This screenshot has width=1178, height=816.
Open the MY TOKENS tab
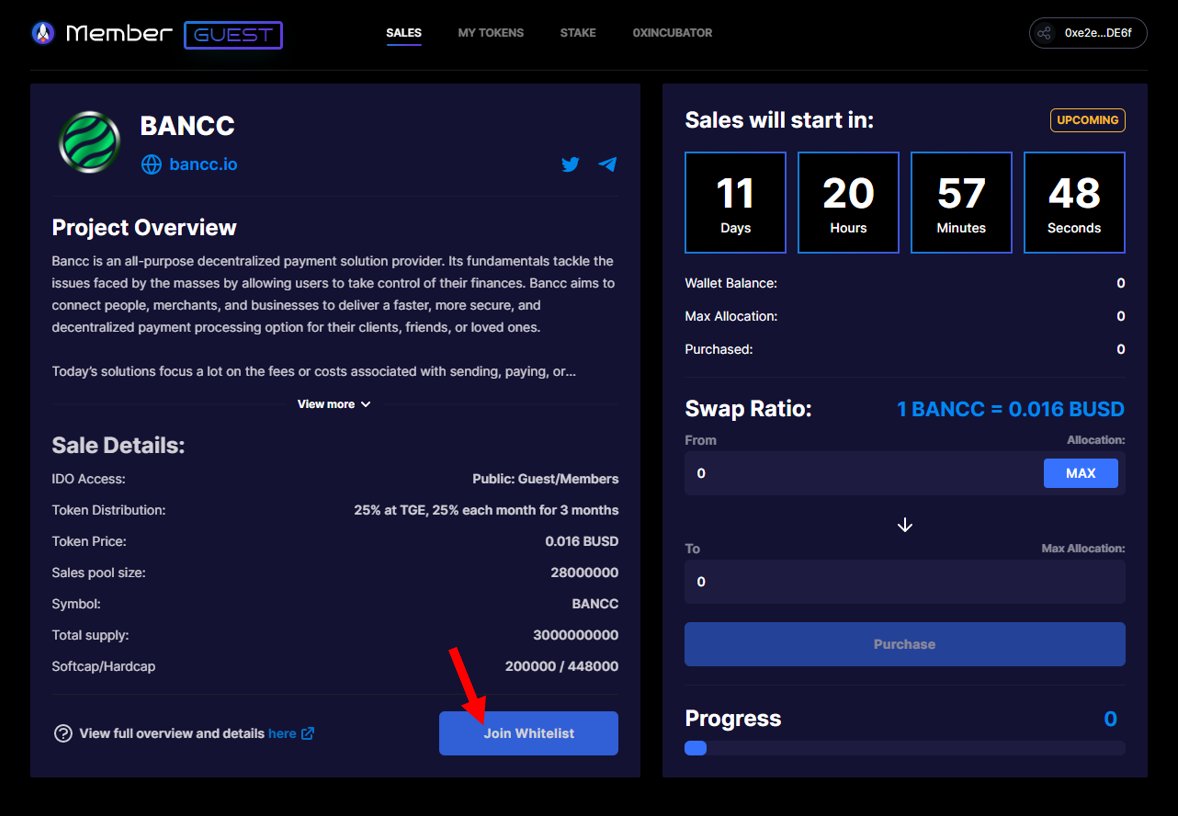tap(491, 33)
